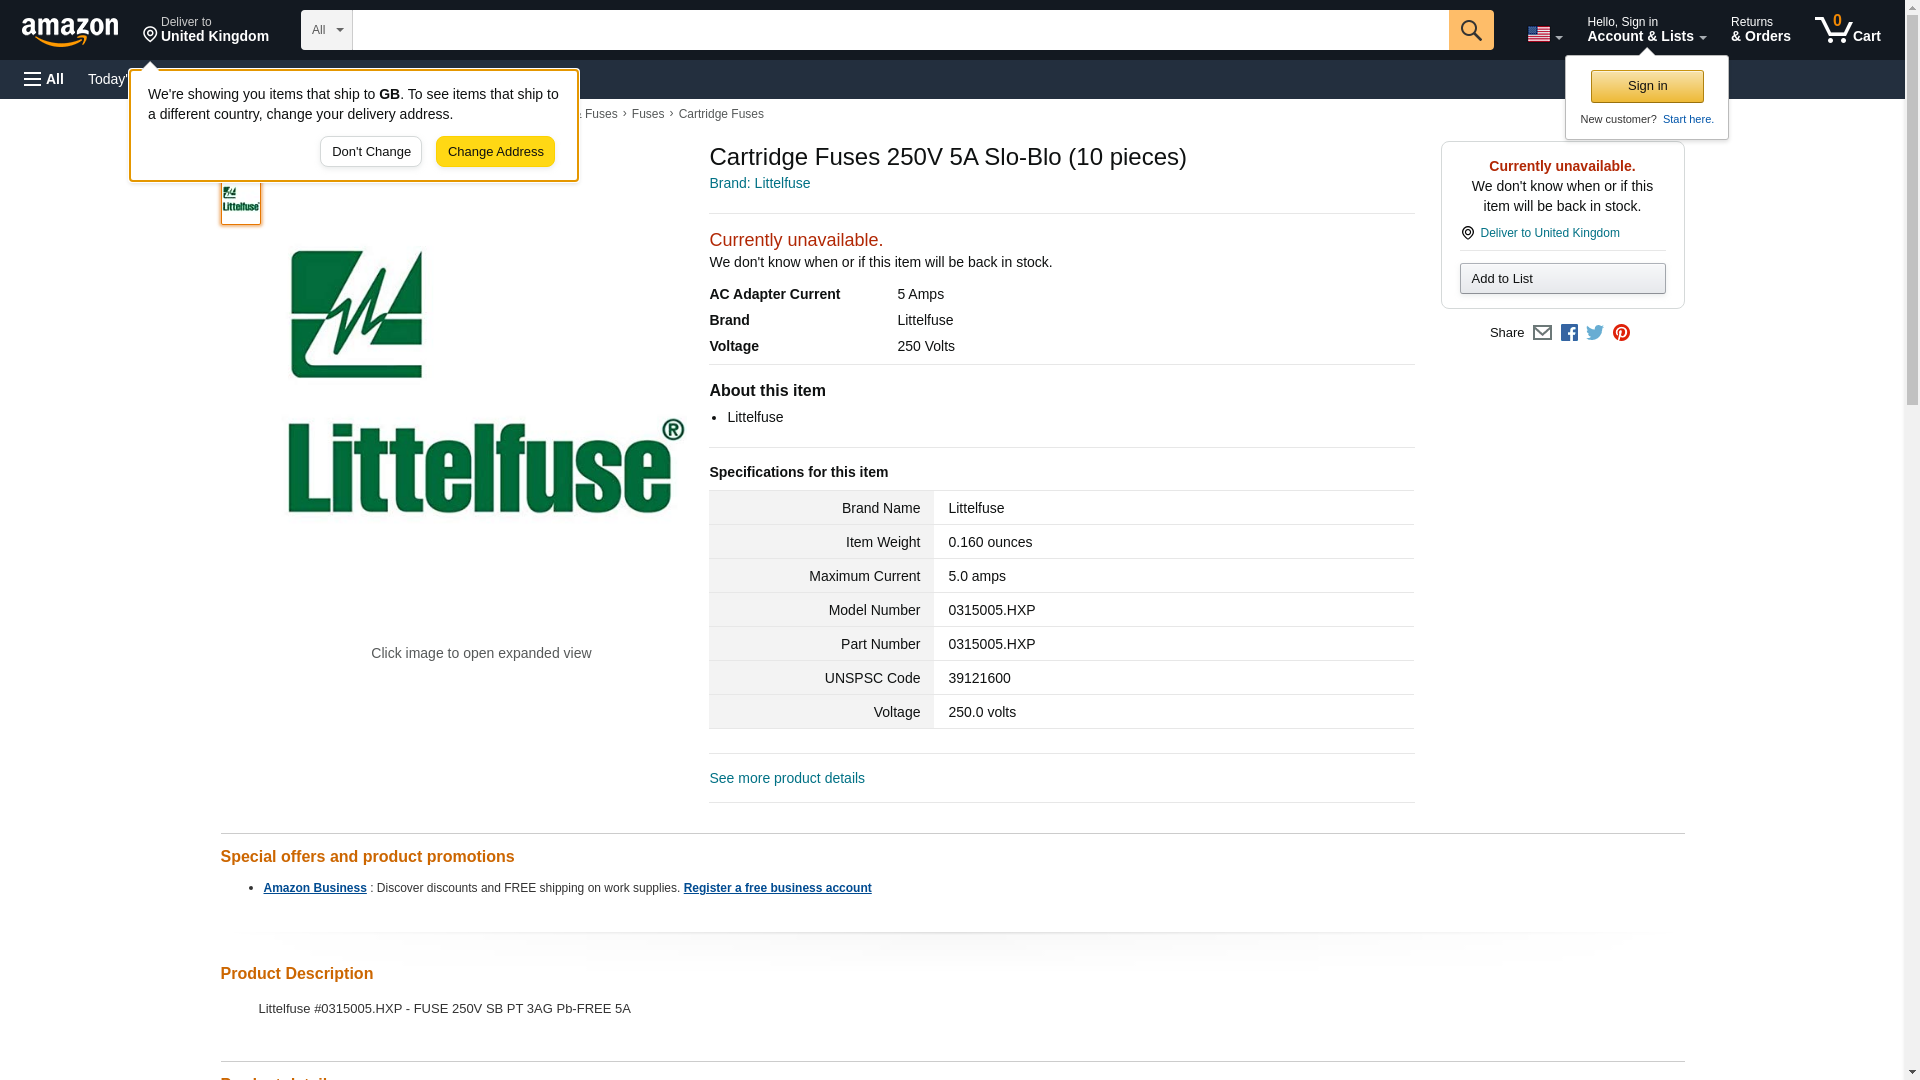Select the Littelfuse product thumbnail
This screenshot has height=1080, width=1920.
tap(241, 202)
